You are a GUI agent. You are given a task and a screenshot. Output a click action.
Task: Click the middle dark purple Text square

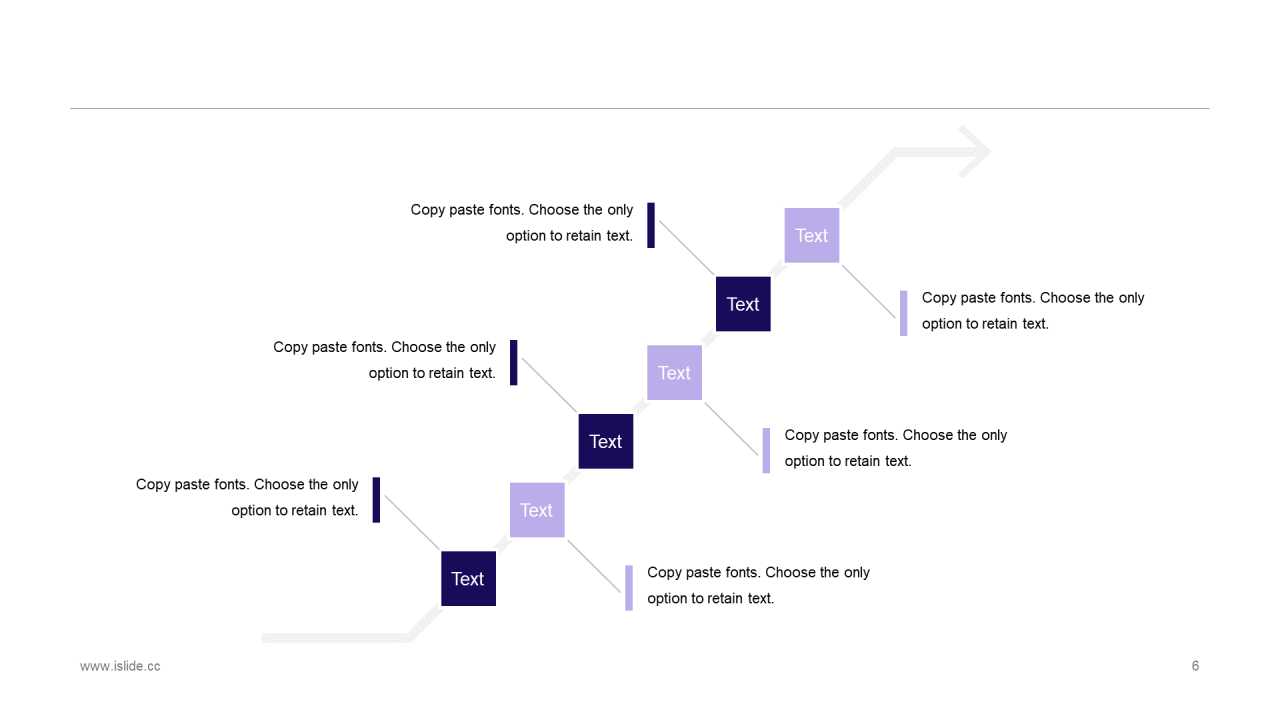606,441
